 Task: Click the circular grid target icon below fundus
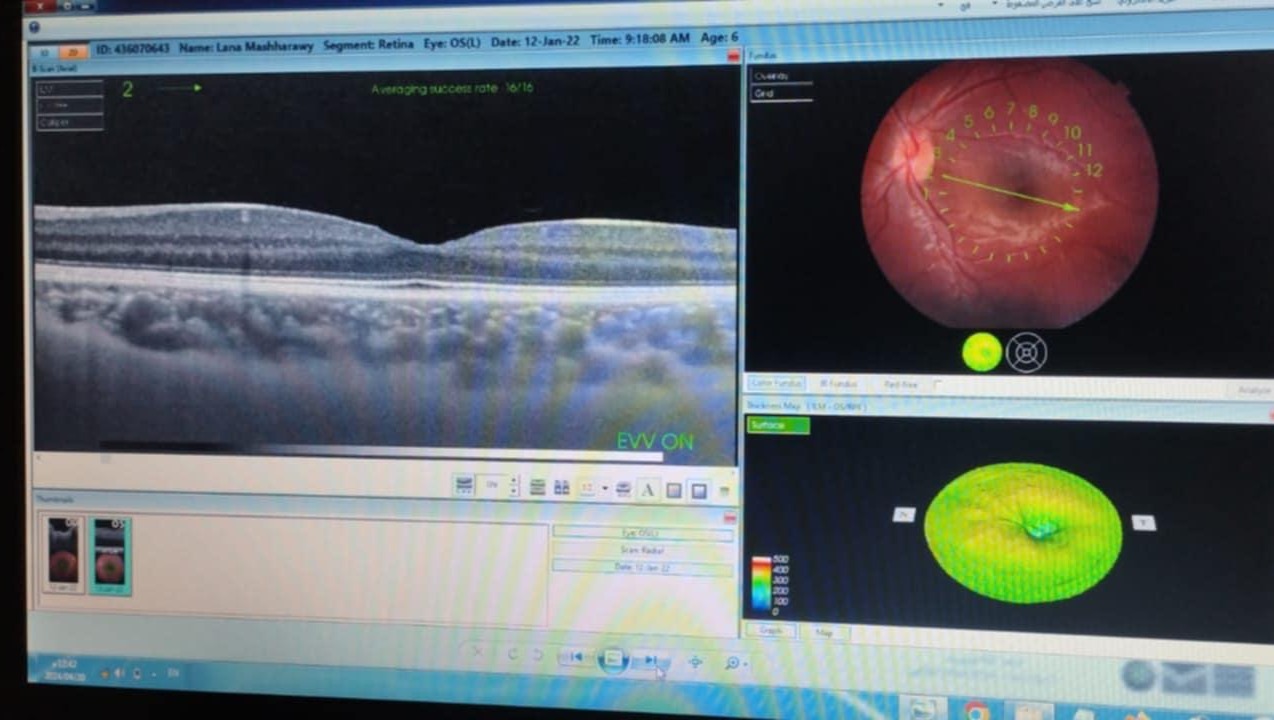click(1026, 352)
